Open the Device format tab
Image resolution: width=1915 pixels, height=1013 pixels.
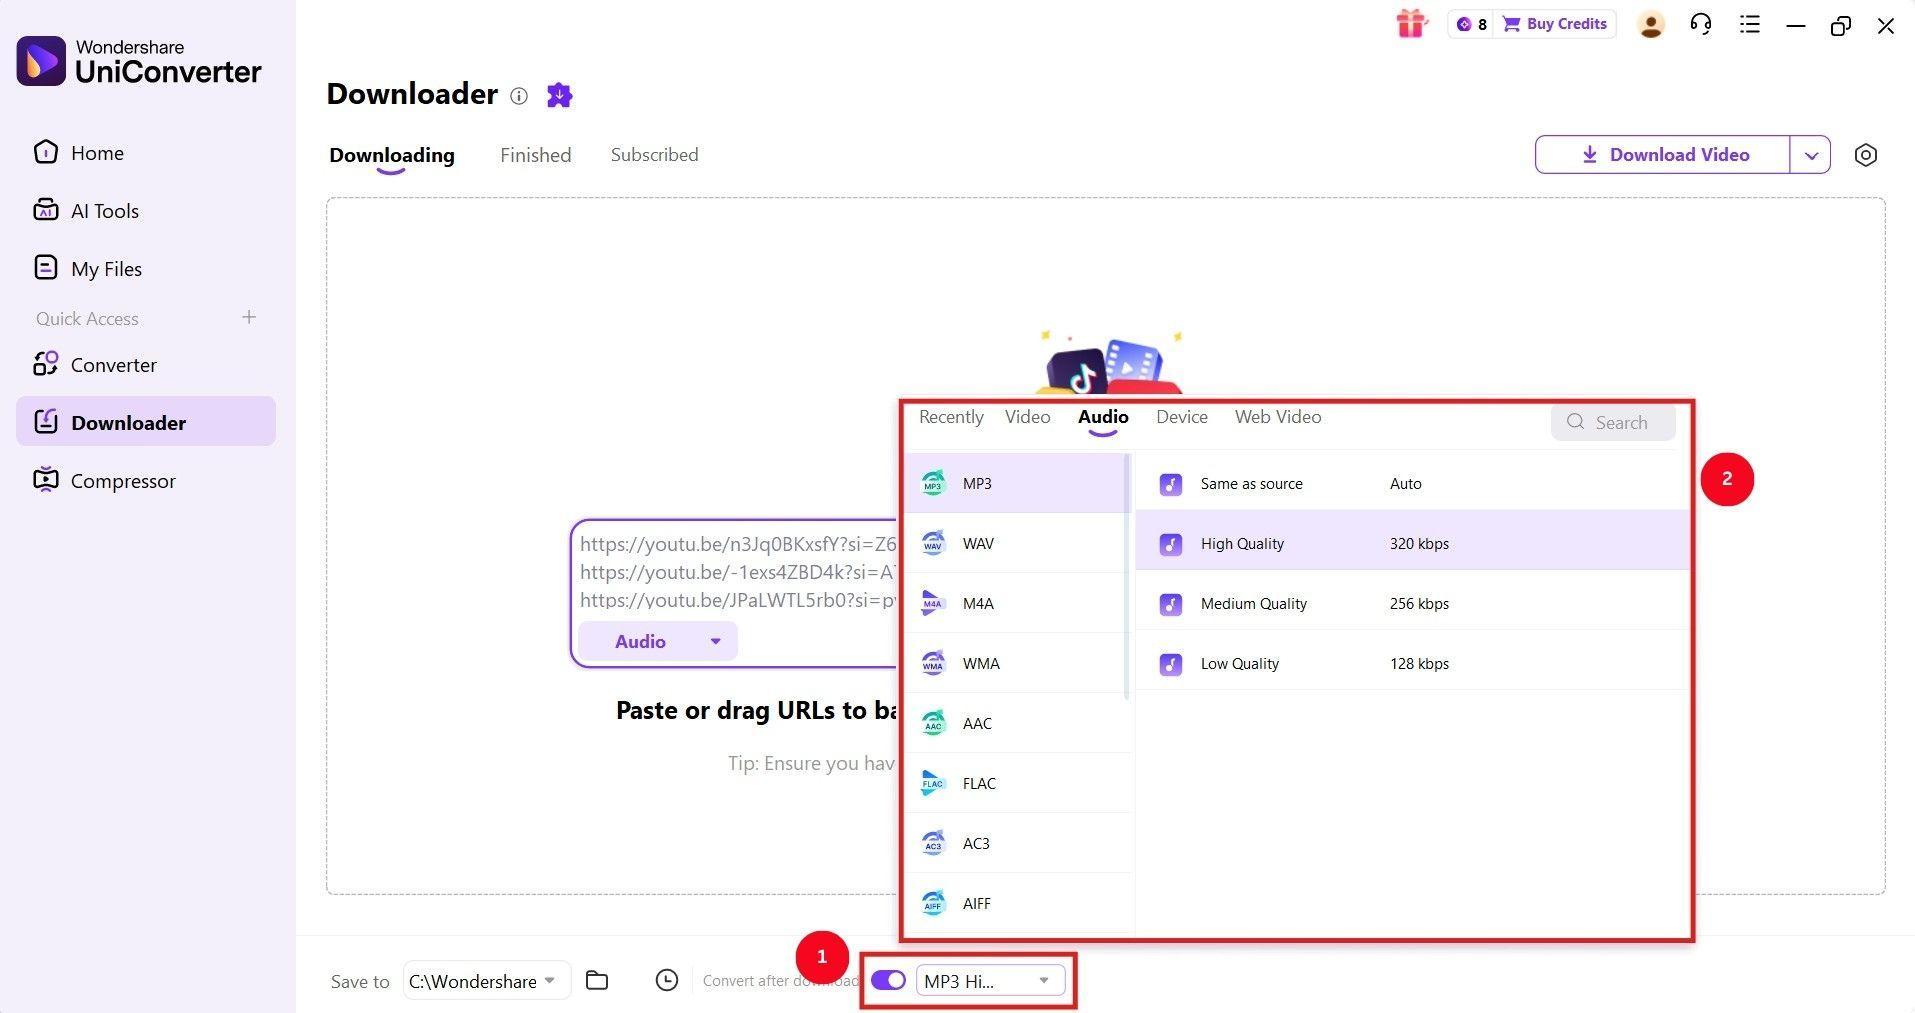(x=1181, y=417)
